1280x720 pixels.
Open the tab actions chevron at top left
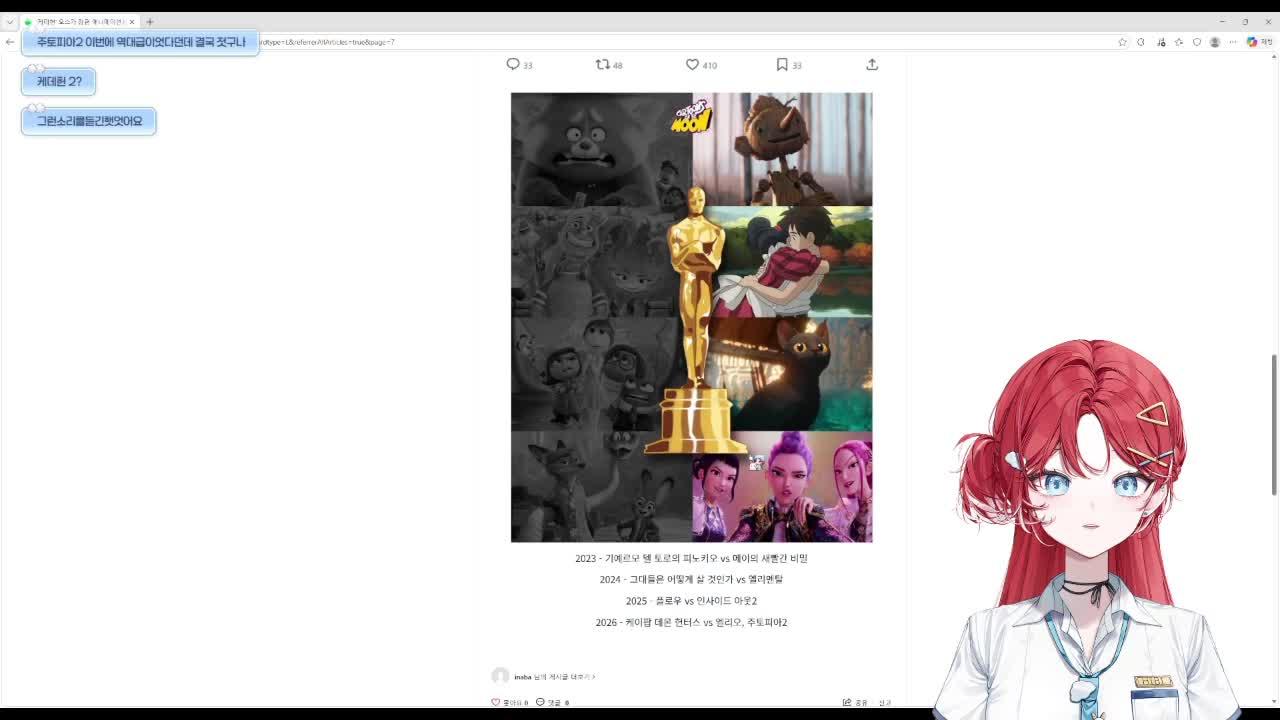(x=10, y=21)
